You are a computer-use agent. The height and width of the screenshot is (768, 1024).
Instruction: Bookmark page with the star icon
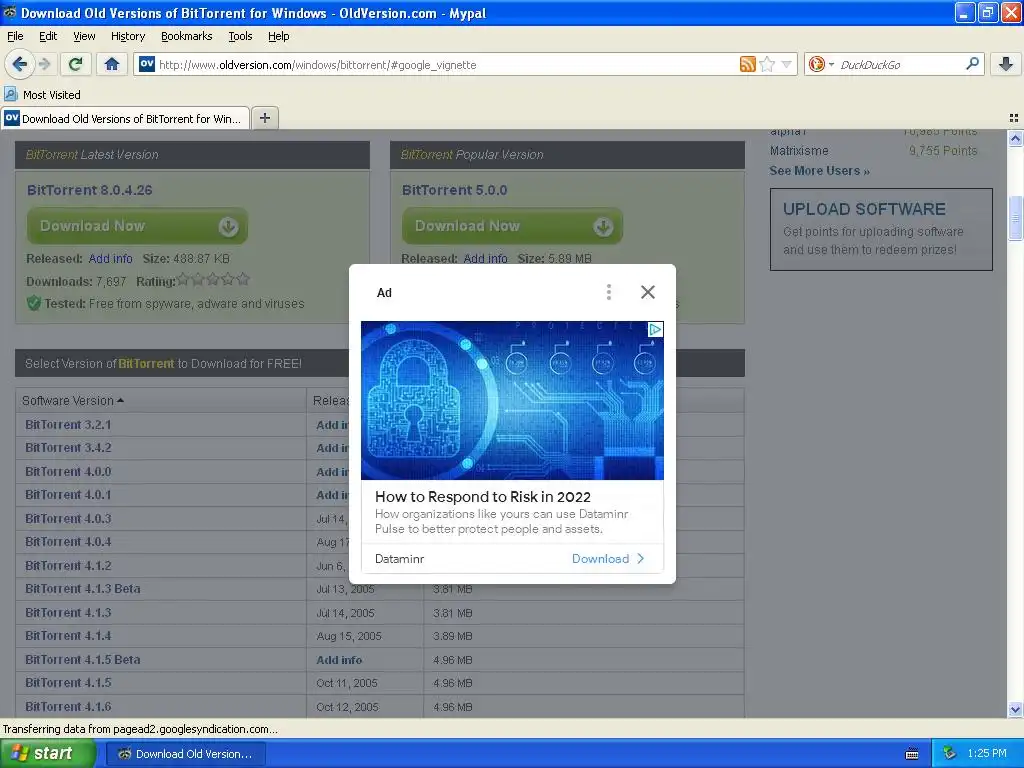click(x=767, y=64)
